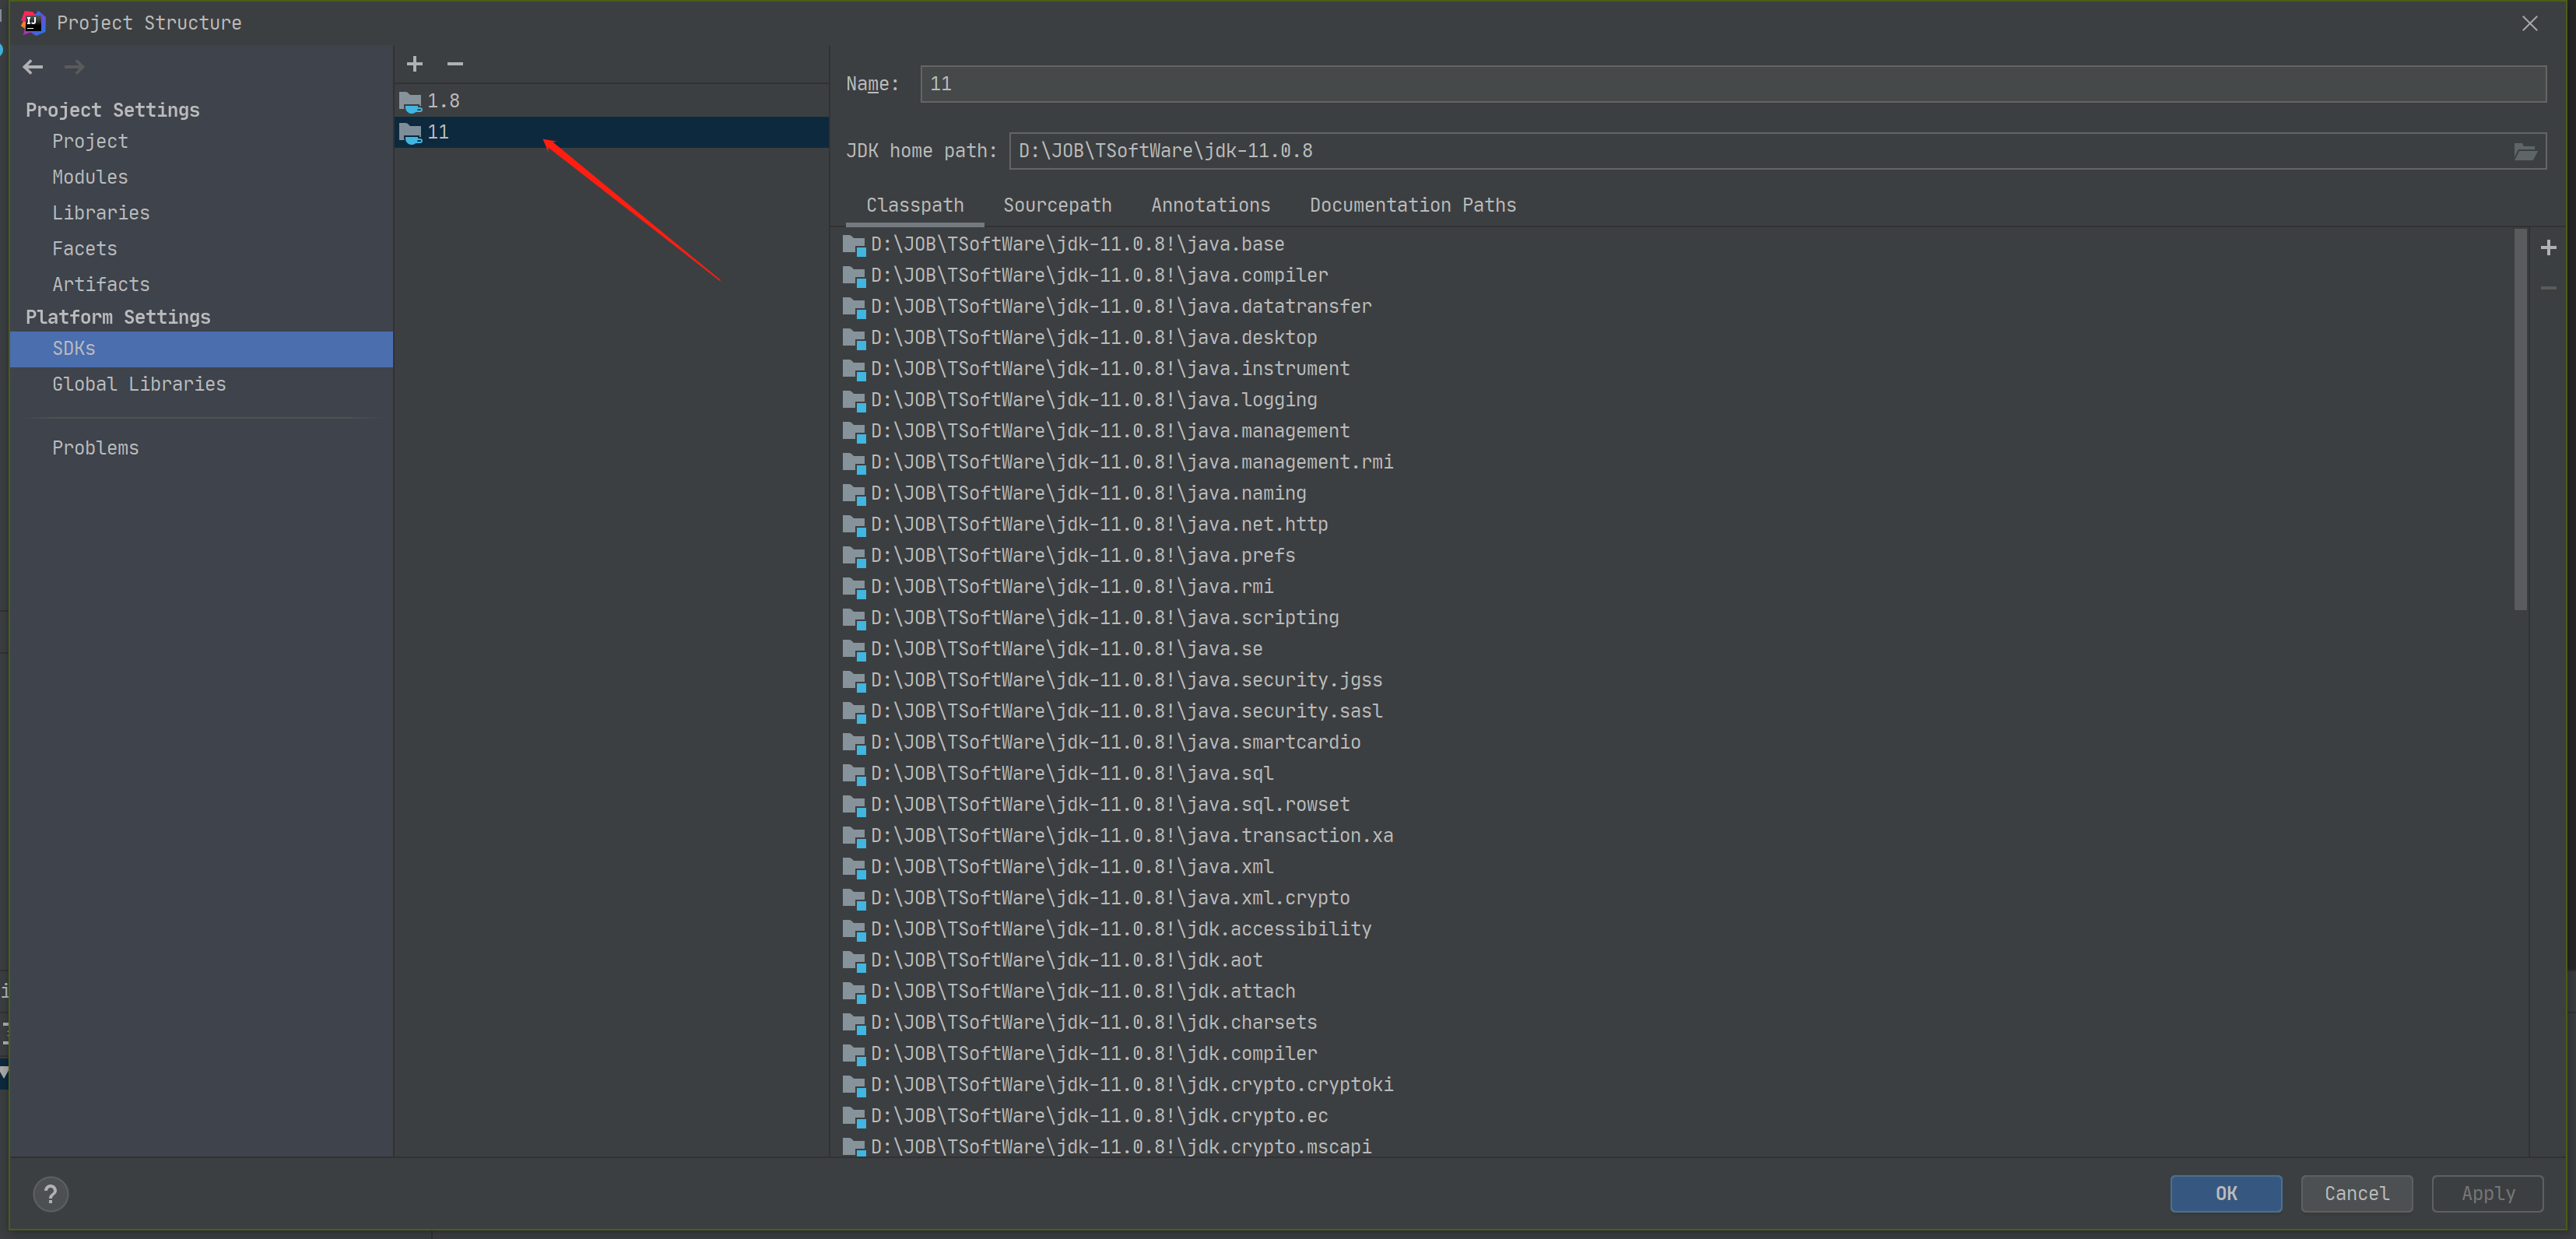Open Global Libraries settings
Viewport: 2576px width, 1239px height.
click(x=138, y=384)
